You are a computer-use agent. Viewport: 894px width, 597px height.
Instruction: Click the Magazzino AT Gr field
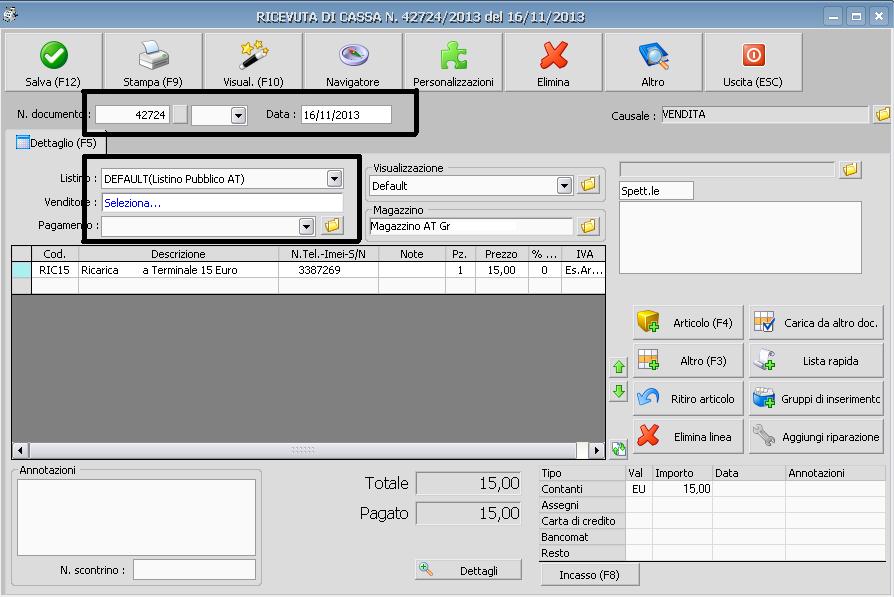pyautogui.click(x=471, y=226)
